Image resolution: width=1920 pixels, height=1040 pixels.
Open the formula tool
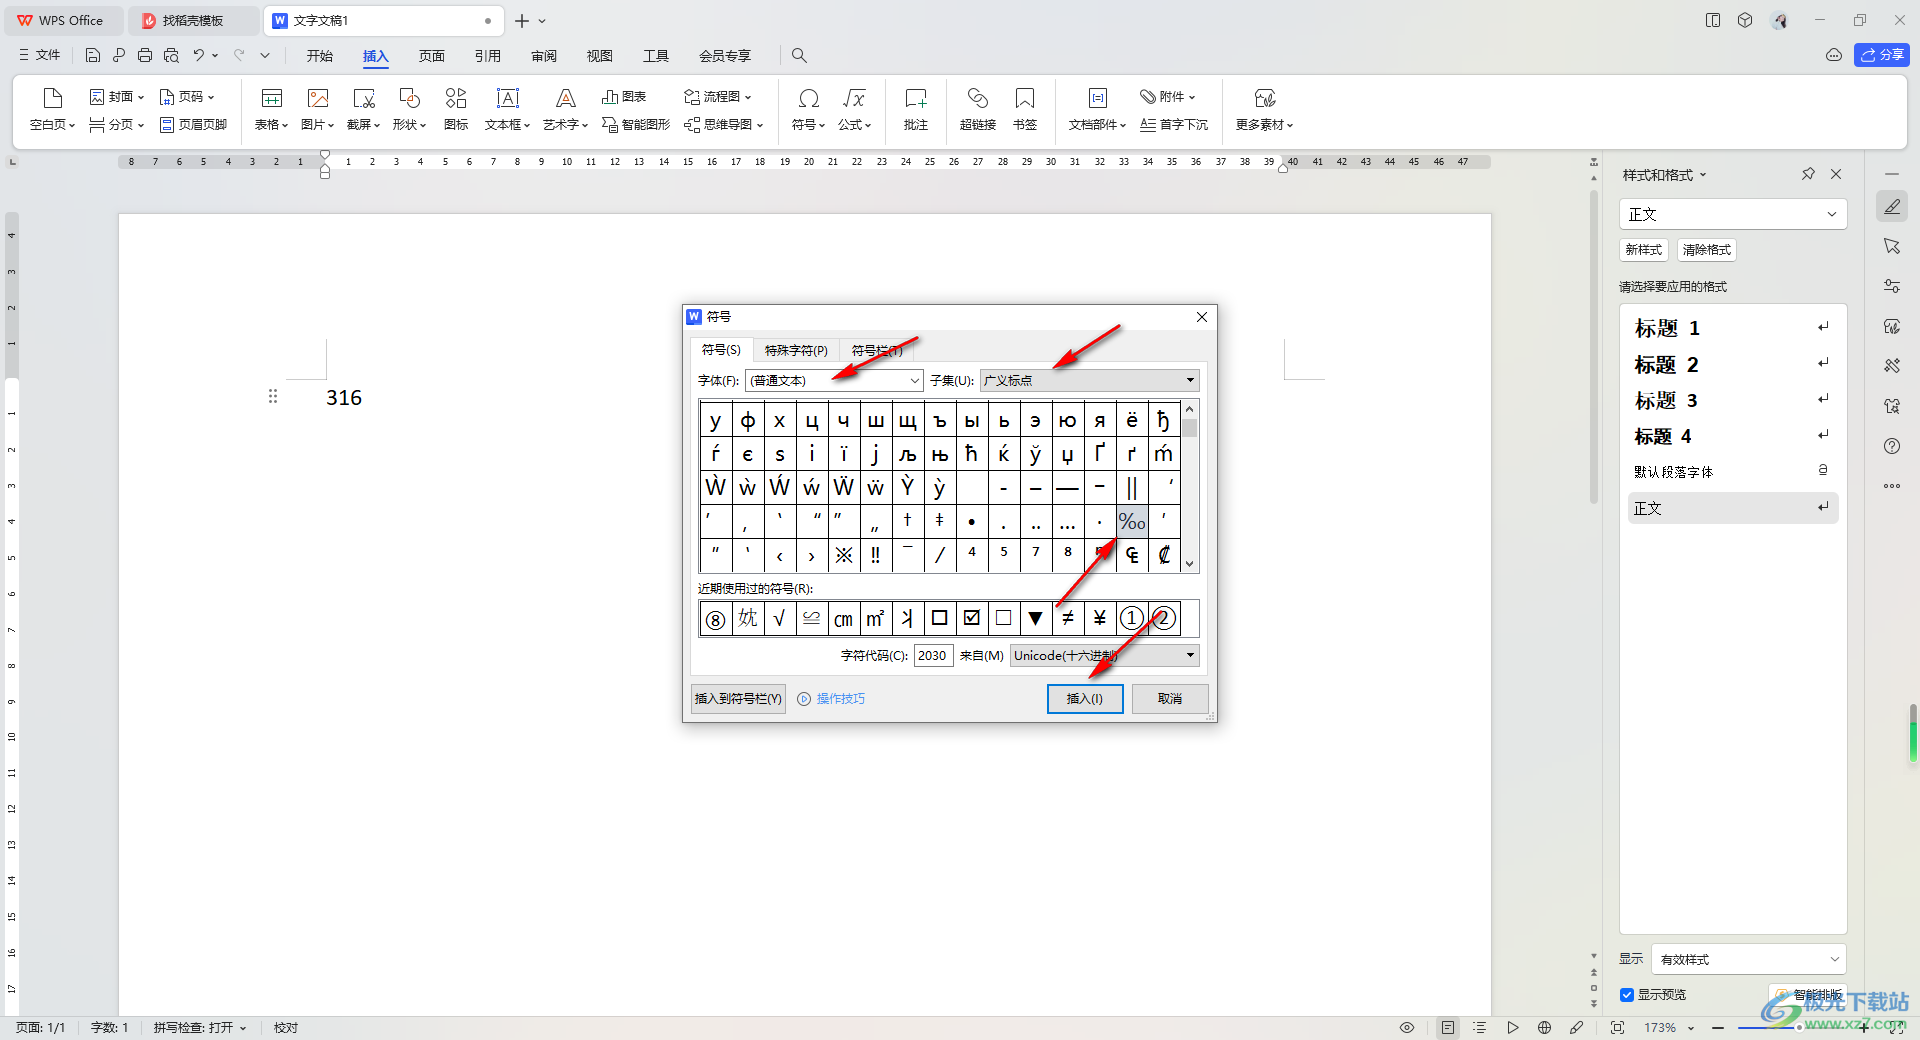tap(854, 109)
